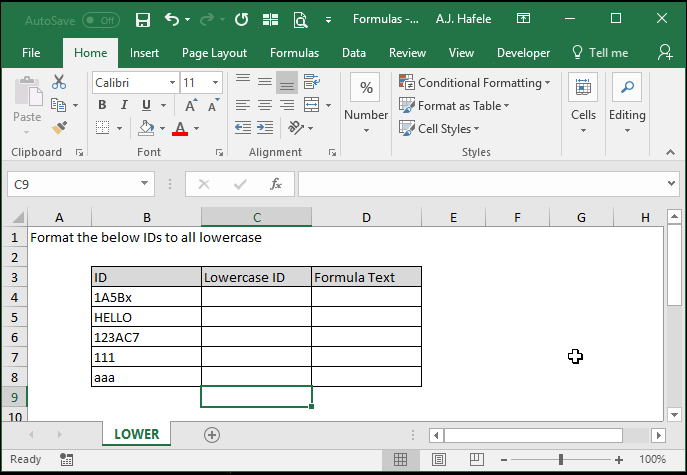Viewport: 687px width, 475px height.
Task: Select the LOWER sheet tab
Action: (137, 434)
